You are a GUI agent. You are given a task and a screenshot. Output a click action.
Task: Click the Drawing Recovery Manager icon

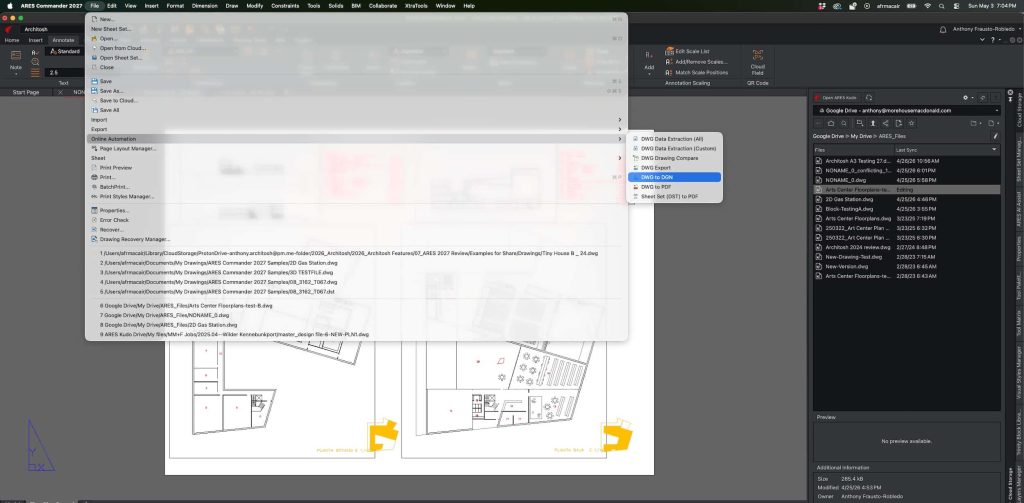tap(95, 239)
